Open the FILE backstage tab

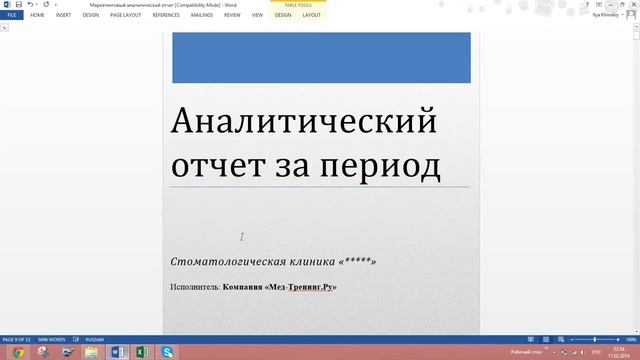[12, 15]
